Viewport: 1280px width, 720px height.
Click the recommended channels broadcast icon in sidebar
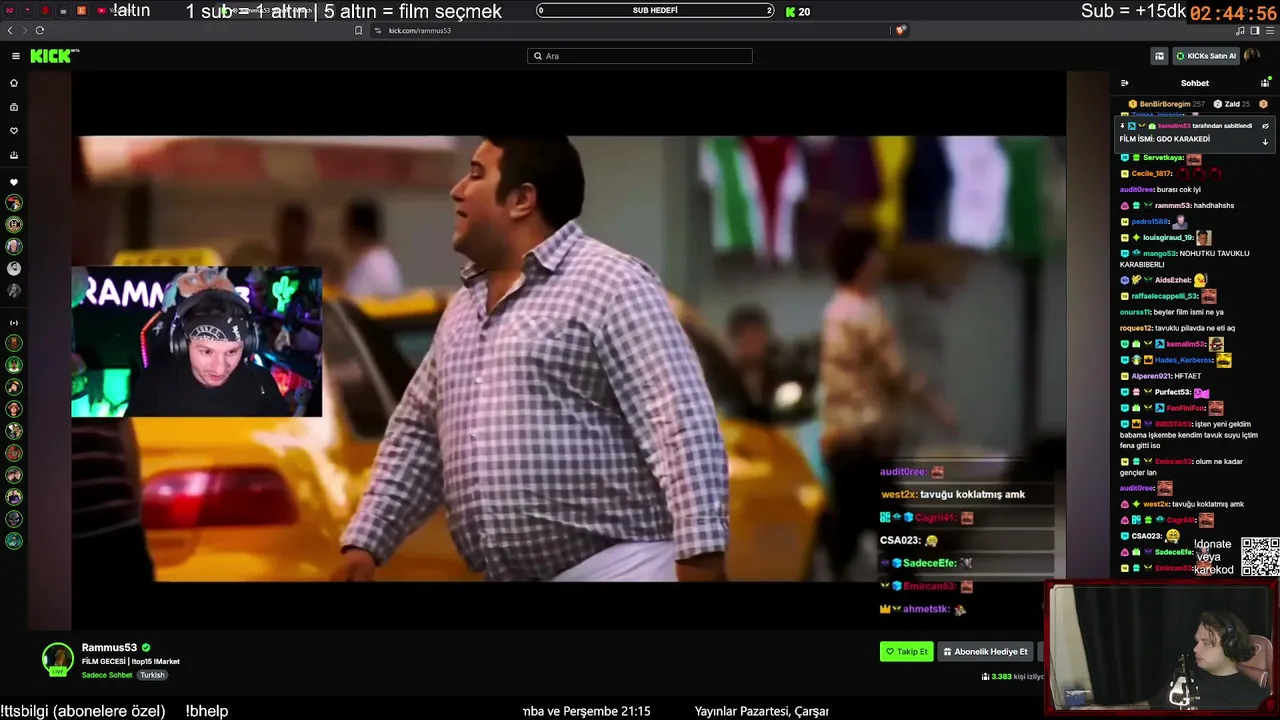14,322
